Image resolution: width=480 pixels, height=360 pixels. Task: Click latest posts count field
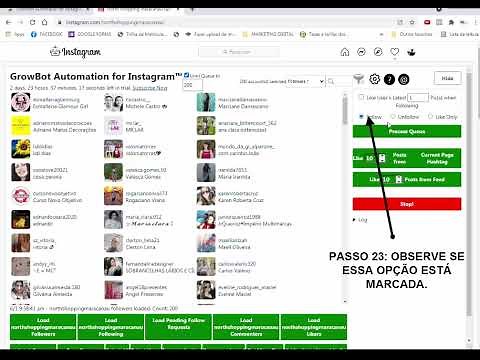(x=418, y=98)
